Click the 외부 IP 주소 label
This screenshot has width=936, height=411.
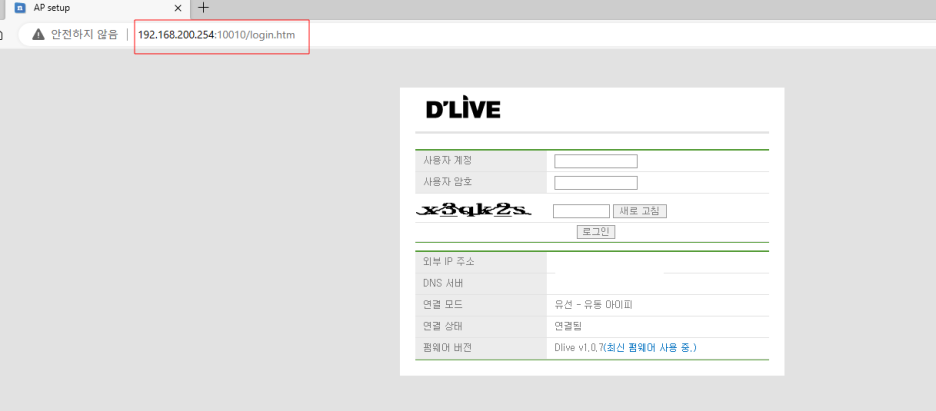tap(448, 262)
